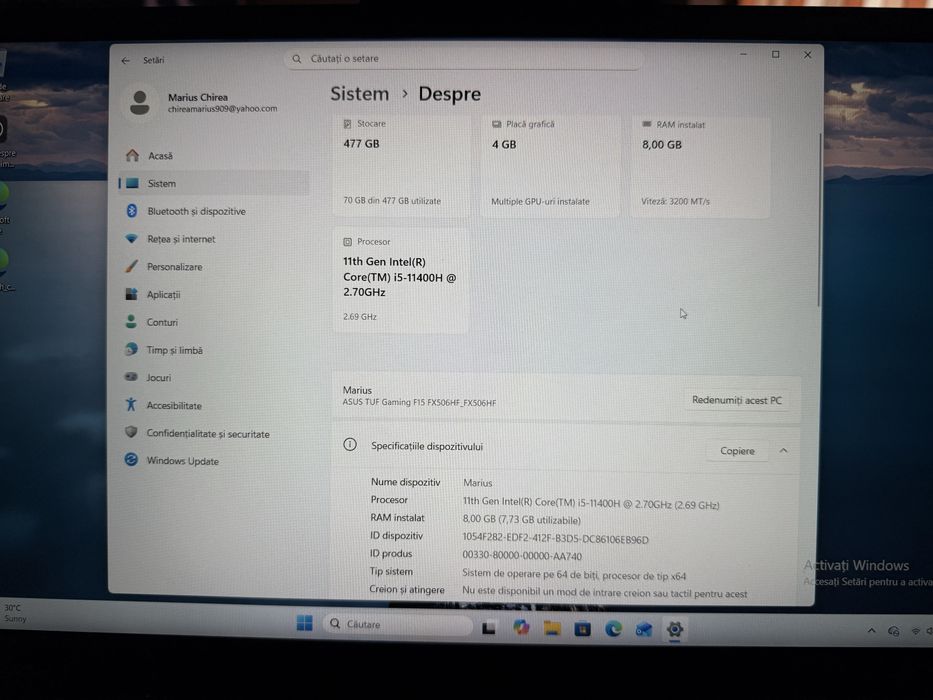Launch Copilot from the taskbar
This screenshot has height=700, width=933.
click(521, 627)
